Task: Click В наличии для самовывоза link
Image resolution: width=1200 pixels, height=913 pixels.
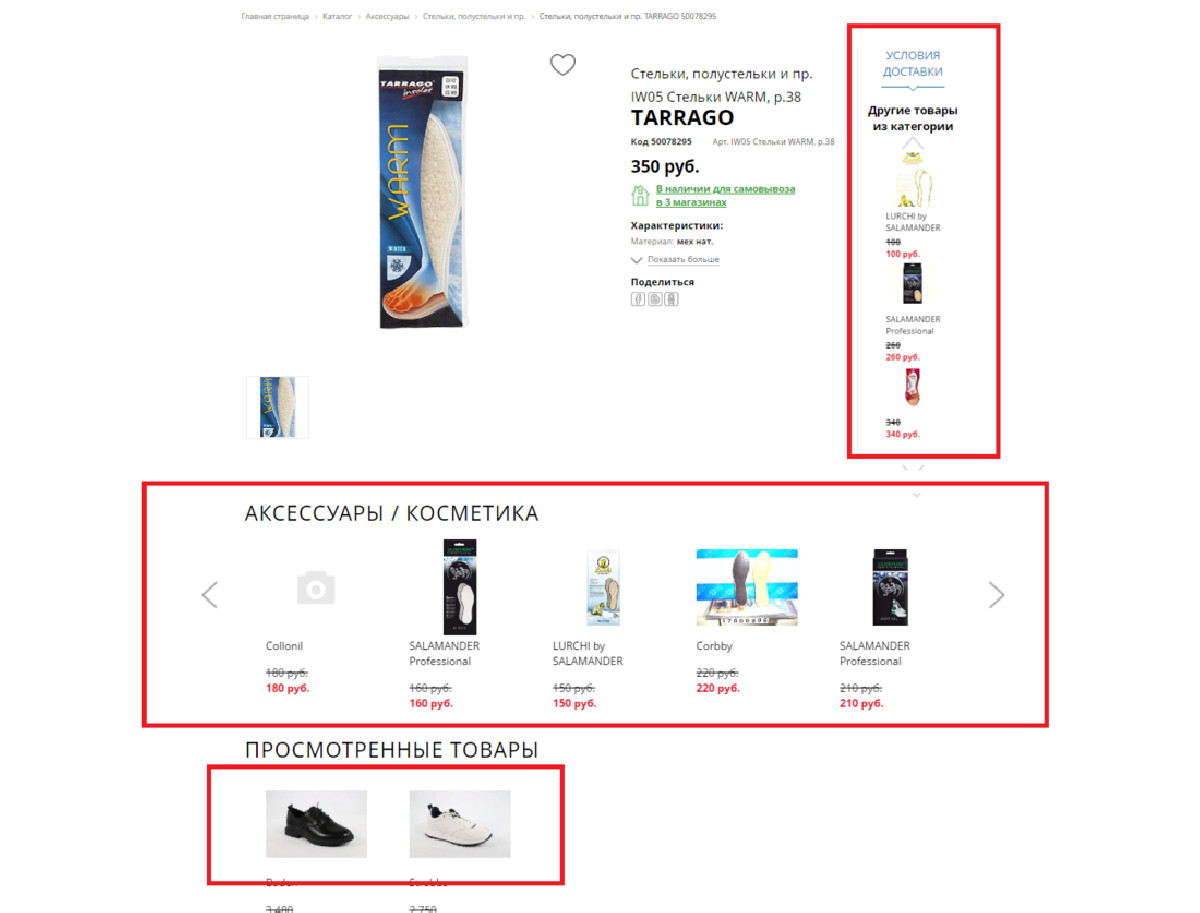Action: (x=725, y=196)
